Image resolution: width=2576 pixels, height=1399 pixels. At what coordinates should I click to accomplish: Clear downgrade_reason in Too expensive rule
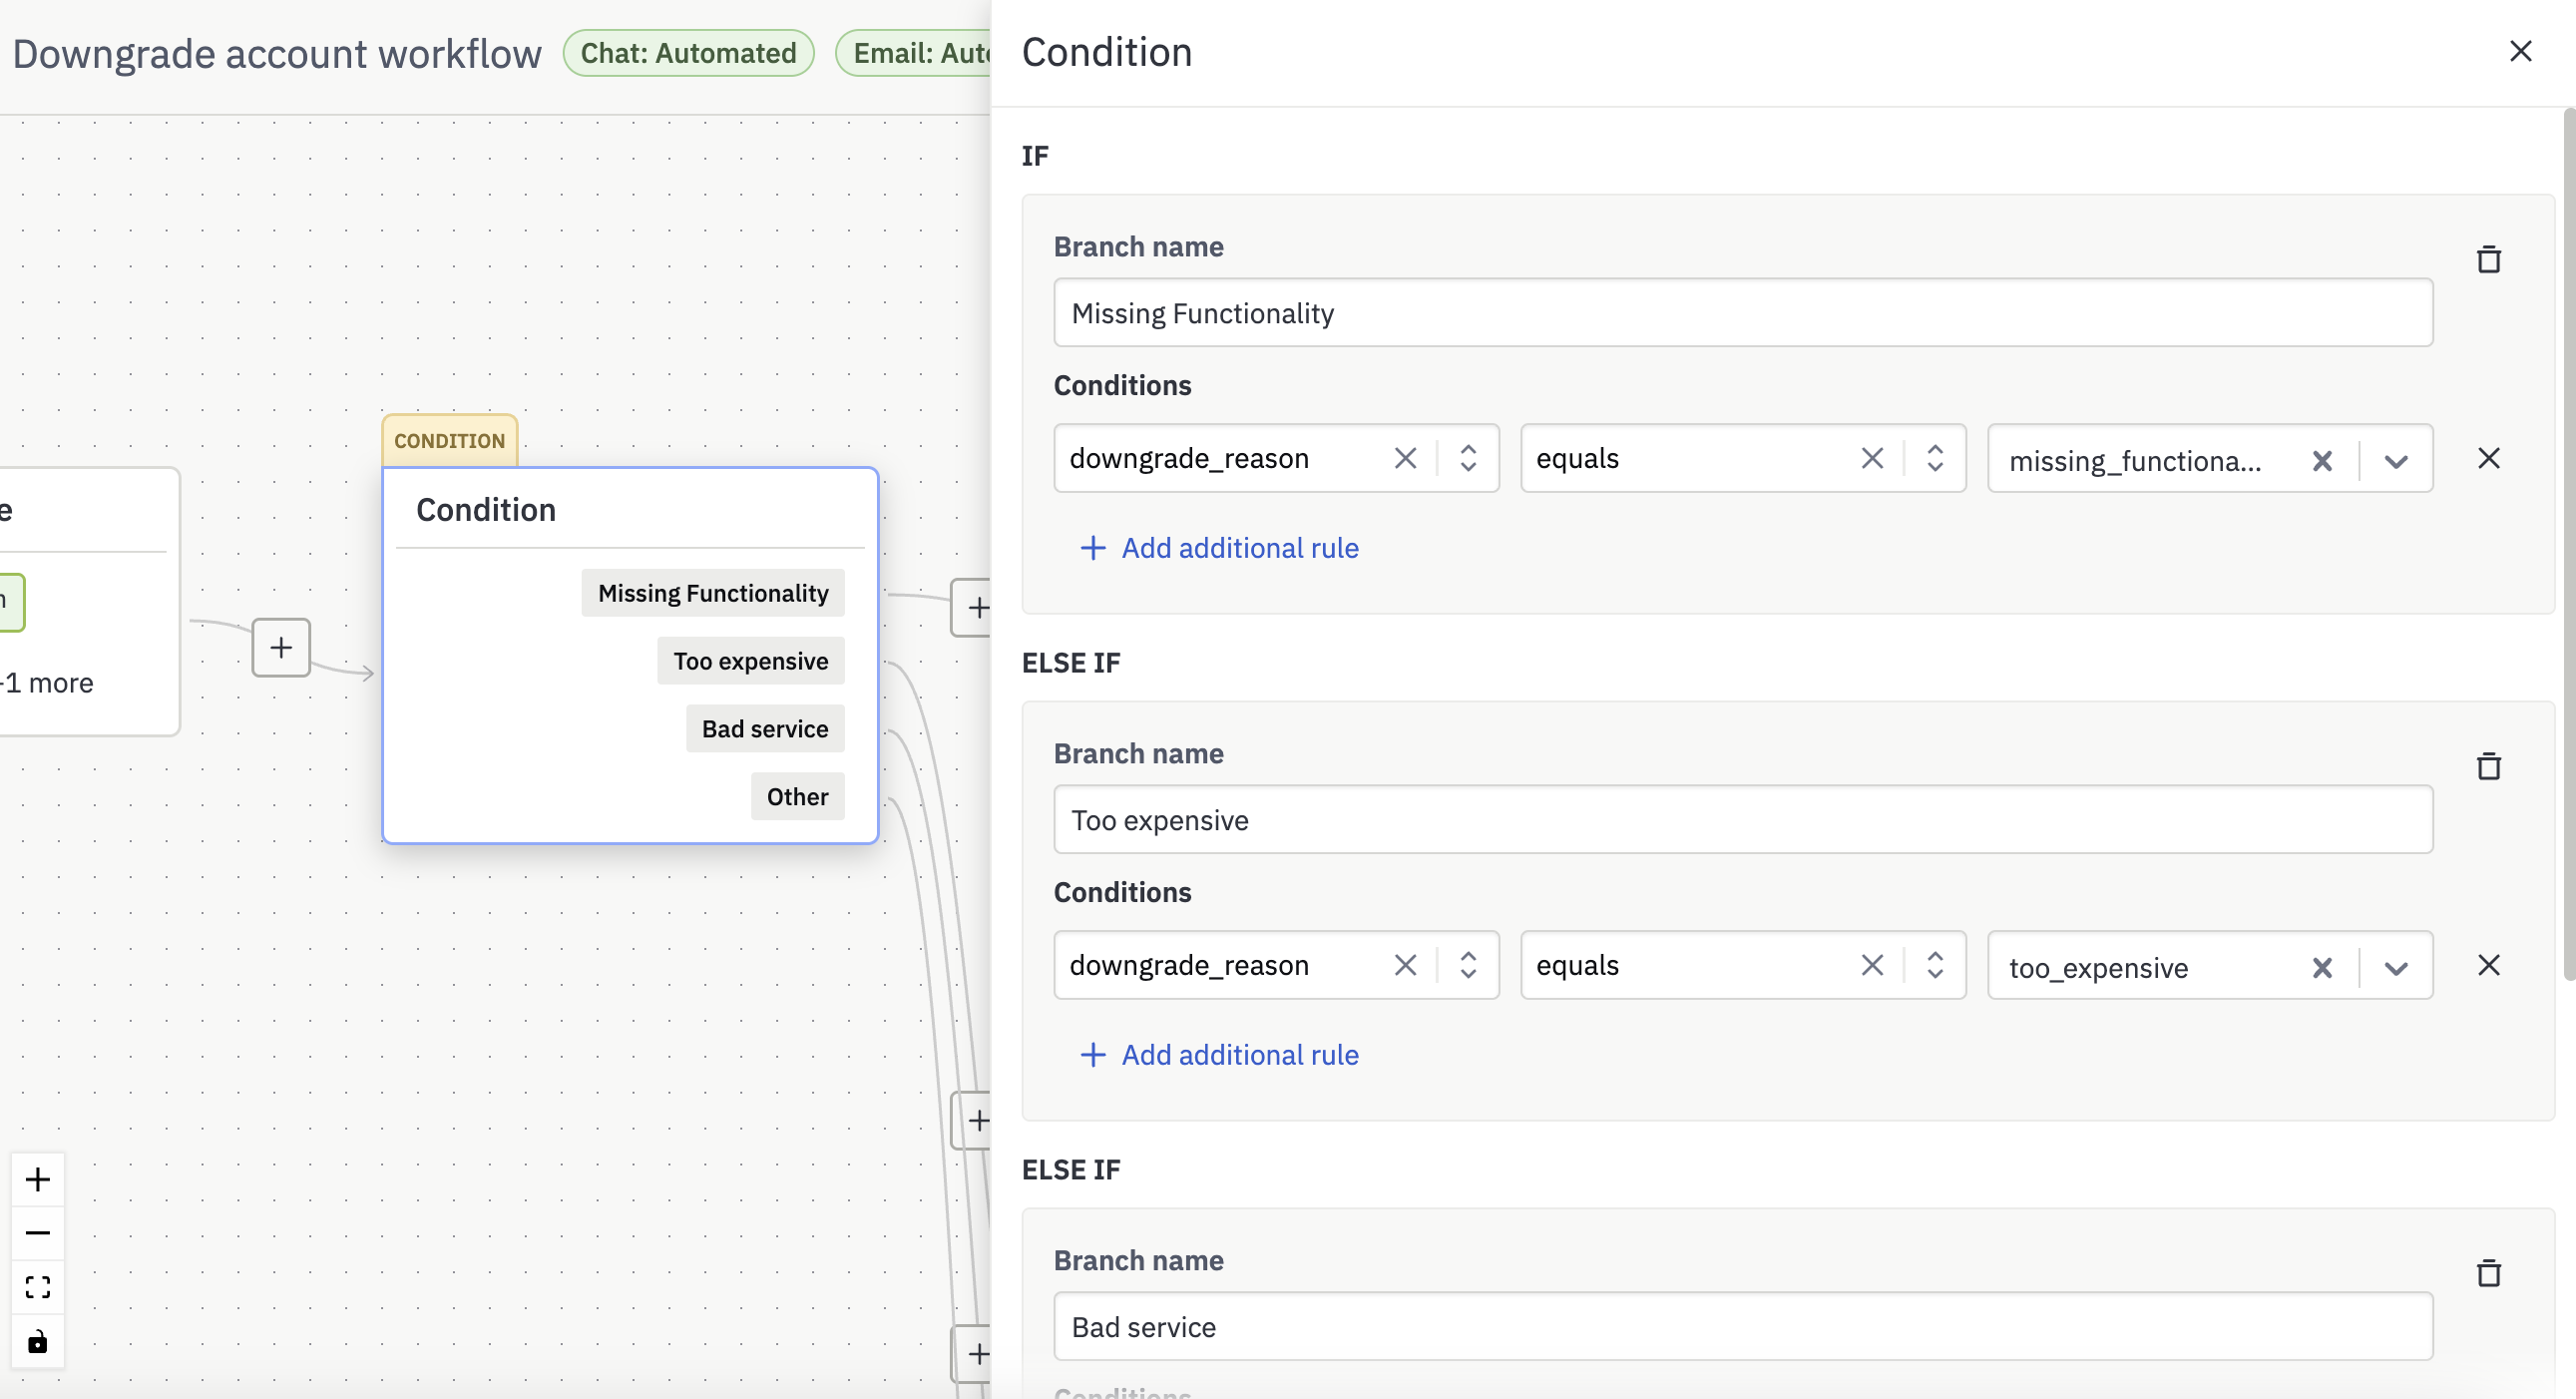(x=1405, y=965)
